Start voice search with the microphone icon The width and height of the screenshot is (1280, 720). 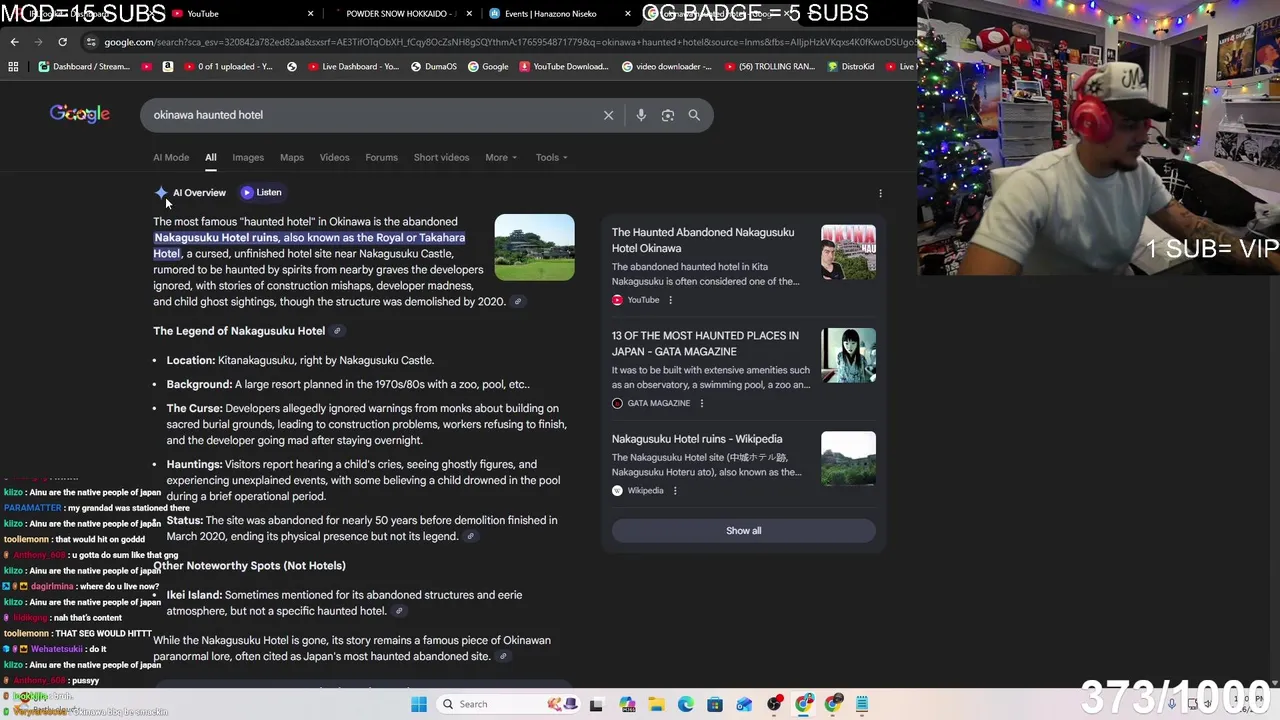(x=641, y=115)
